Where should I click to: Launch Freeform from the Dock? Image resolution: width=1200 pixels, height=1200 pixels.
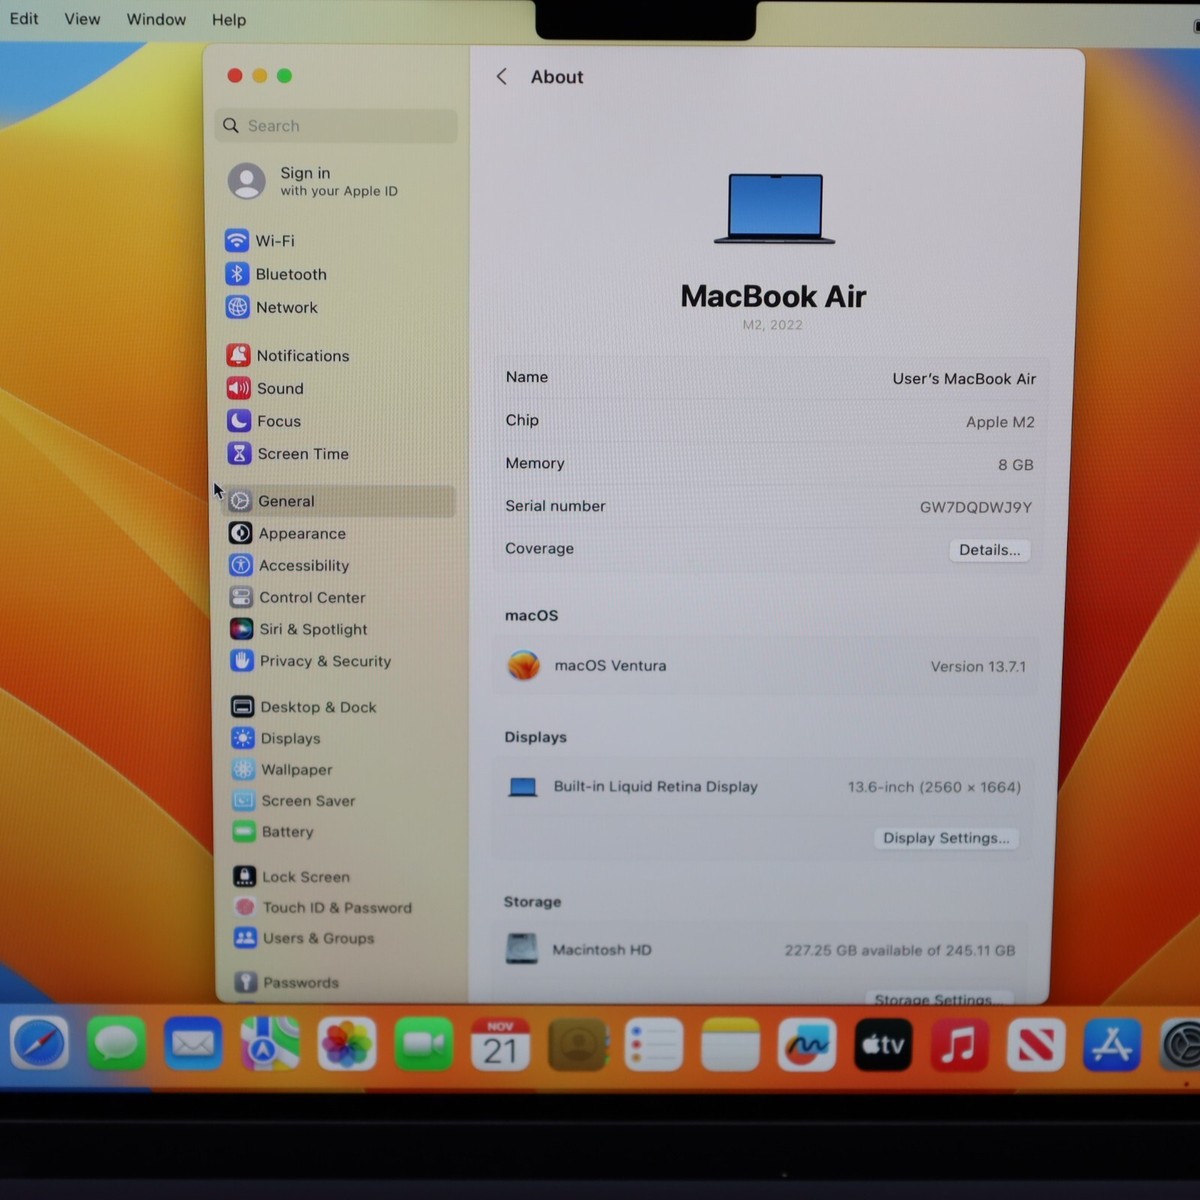click(807, 1044)
